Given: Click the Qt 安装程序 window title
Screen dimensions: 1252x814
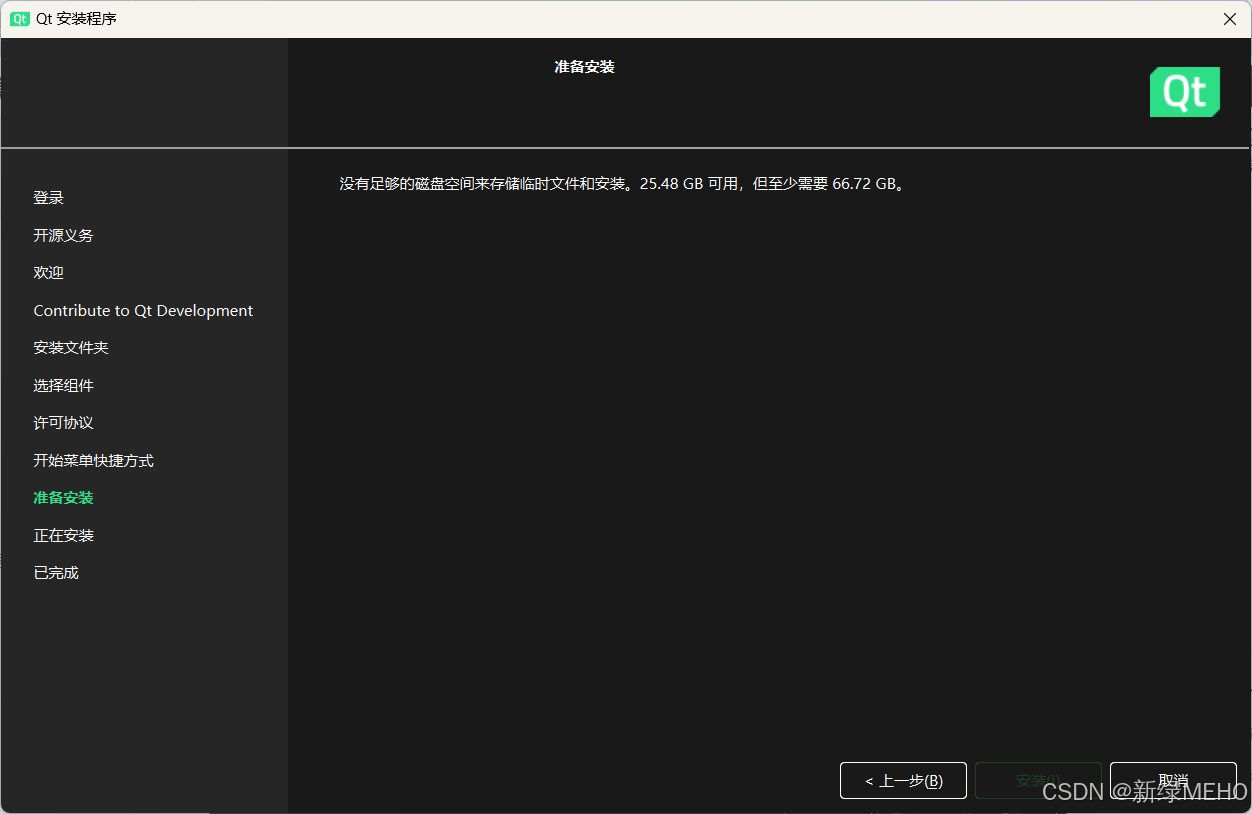Looking at the screenshot, I should [76, 19].
